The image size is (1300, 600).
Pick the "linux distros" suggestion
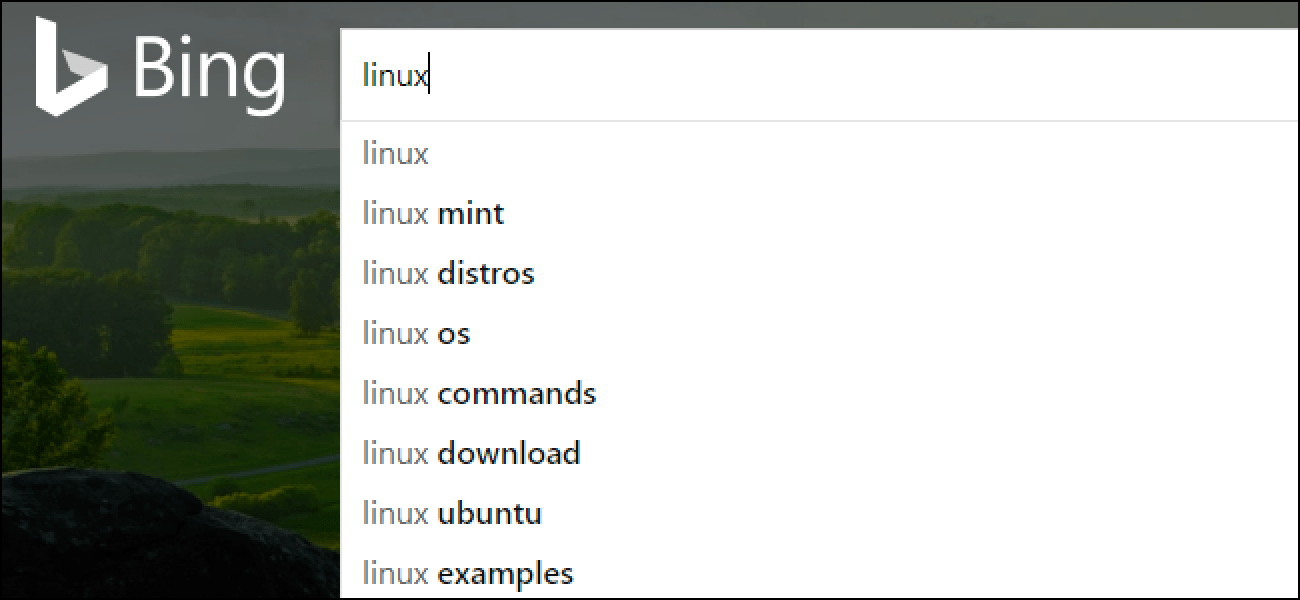pos(448,274)
